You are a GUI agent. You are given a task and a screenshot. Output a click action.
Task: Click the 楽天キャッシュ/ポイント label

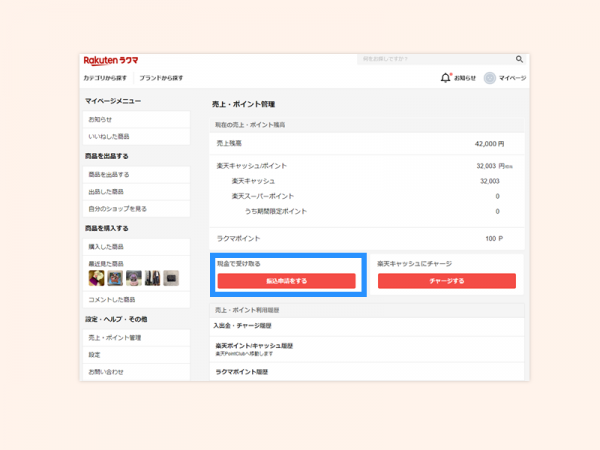(252, 166)
